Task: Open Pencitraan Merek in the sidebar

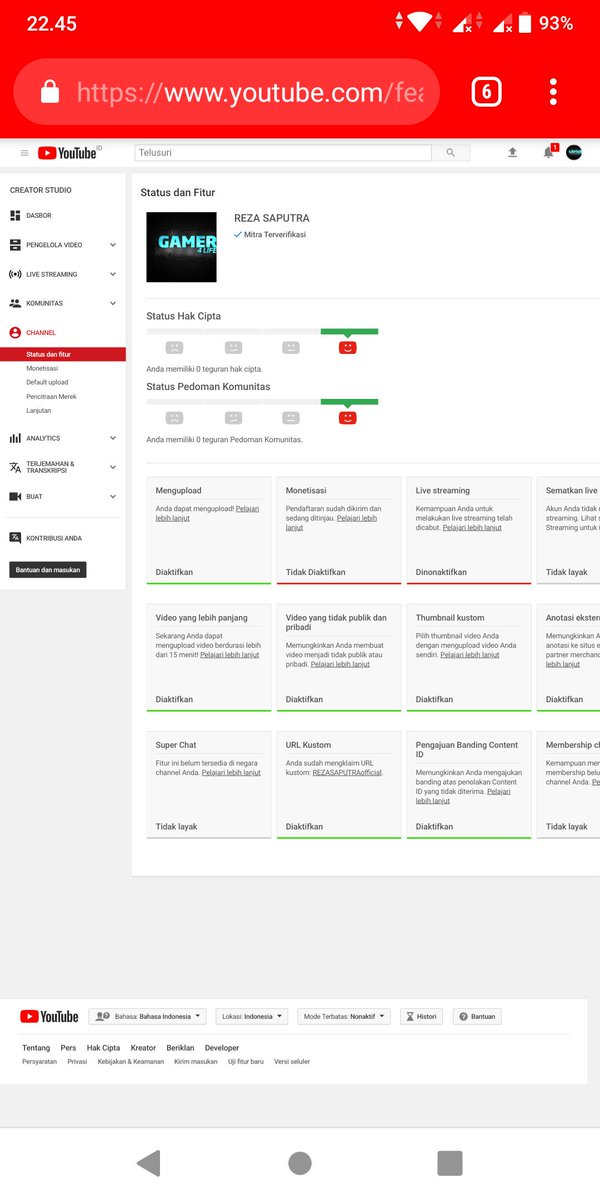Action: (51, 396)
